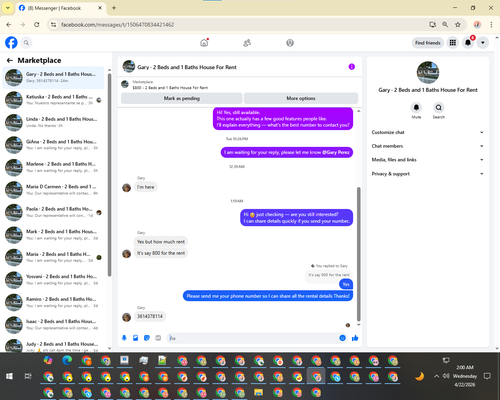Expand the Chat members section
This screenshot has width=500, height=400.
[428, 146]
